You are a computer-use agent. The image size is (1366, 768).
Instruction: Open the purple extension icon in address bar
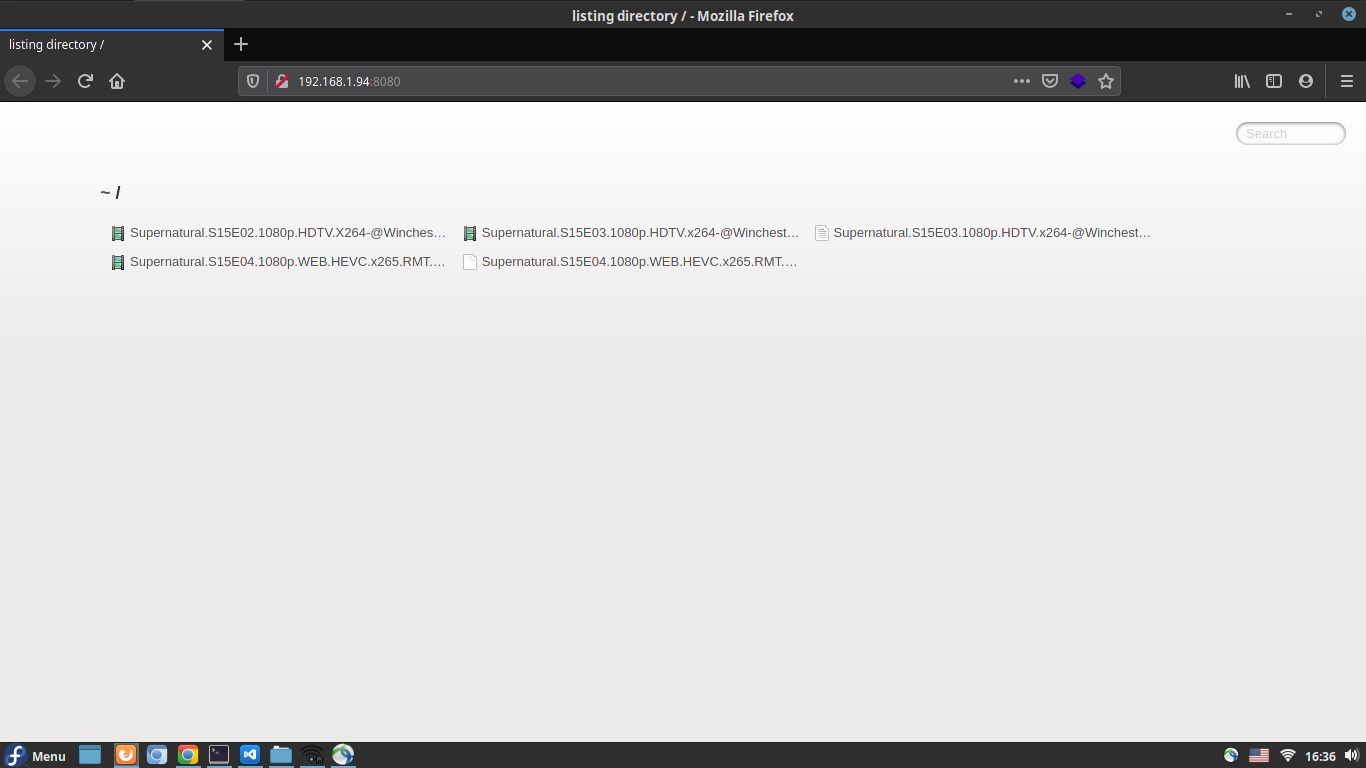click(1078, 81)
